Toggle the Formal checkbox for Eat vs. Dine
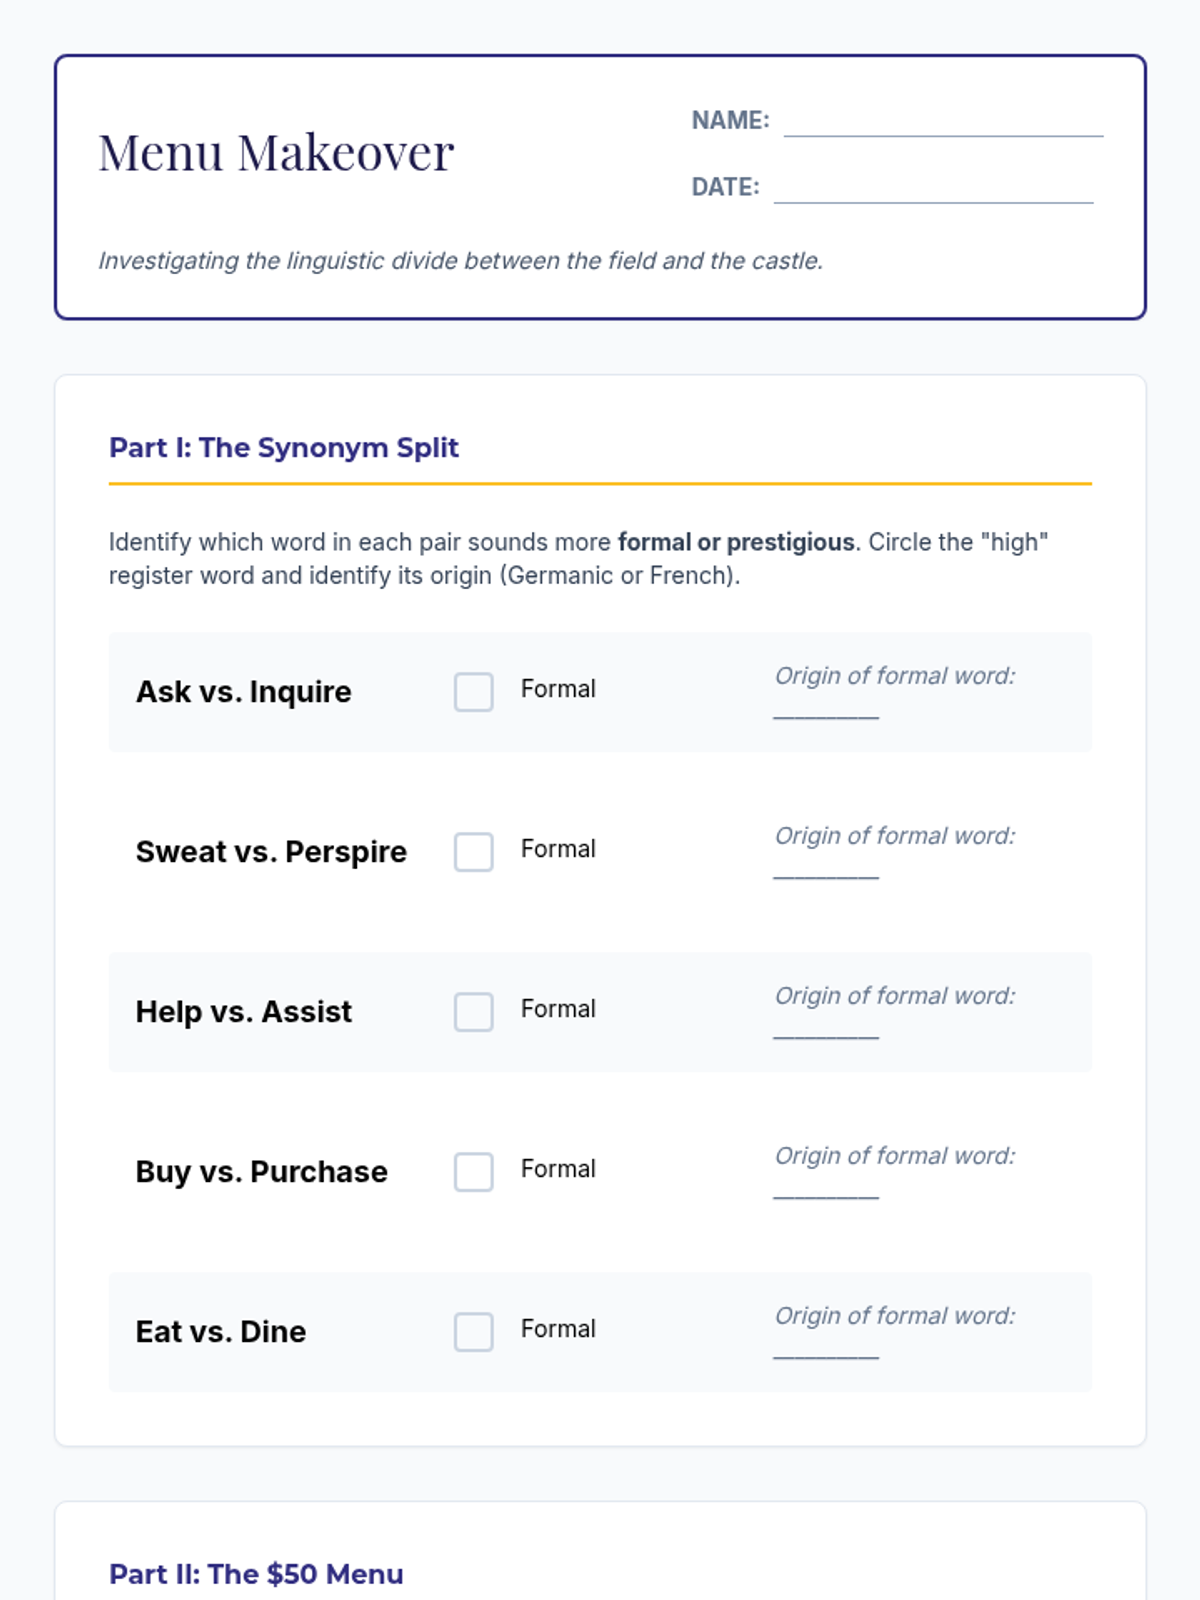The height and width of the screenshot is (1600, 1200). pos(473,1332)
